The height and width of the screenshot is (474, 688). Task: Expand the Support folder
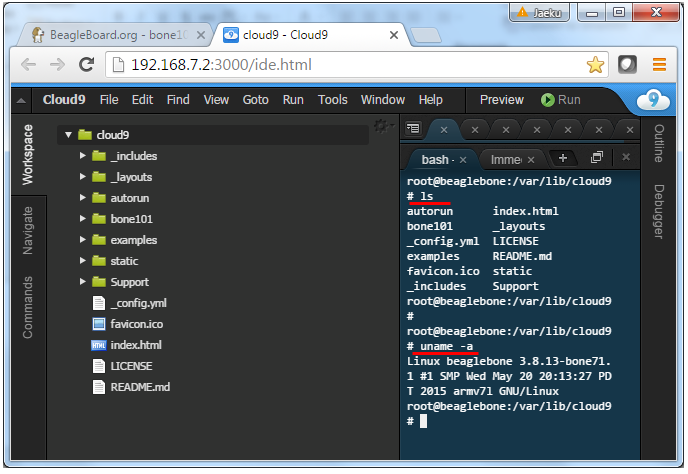pyautogui.click(x=82, y=282)
